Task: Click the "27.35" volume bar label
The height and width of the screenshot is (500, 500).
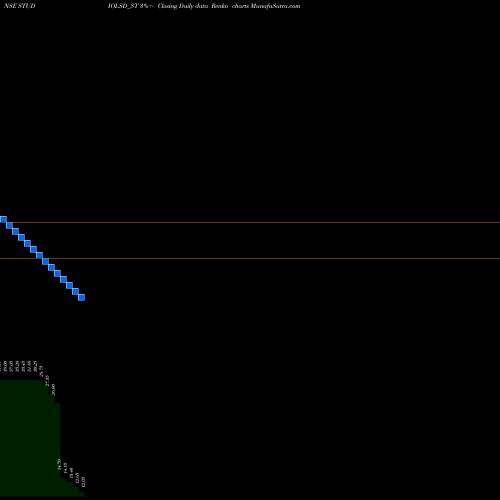Action: (47, 381)
